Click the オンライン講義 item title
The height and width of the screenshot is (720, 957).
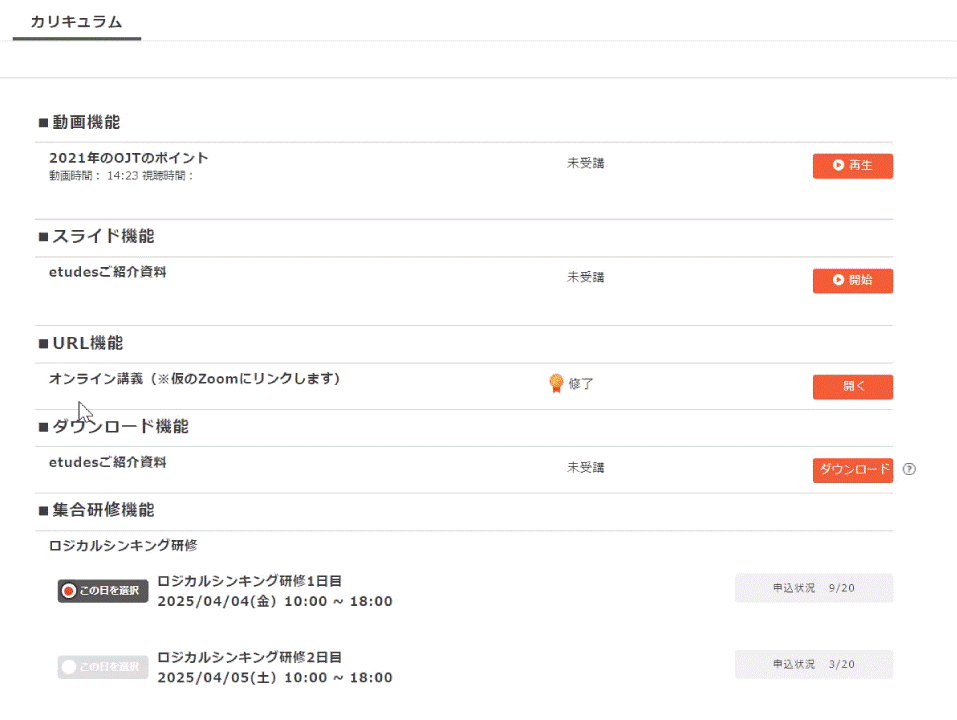(195, 379)
